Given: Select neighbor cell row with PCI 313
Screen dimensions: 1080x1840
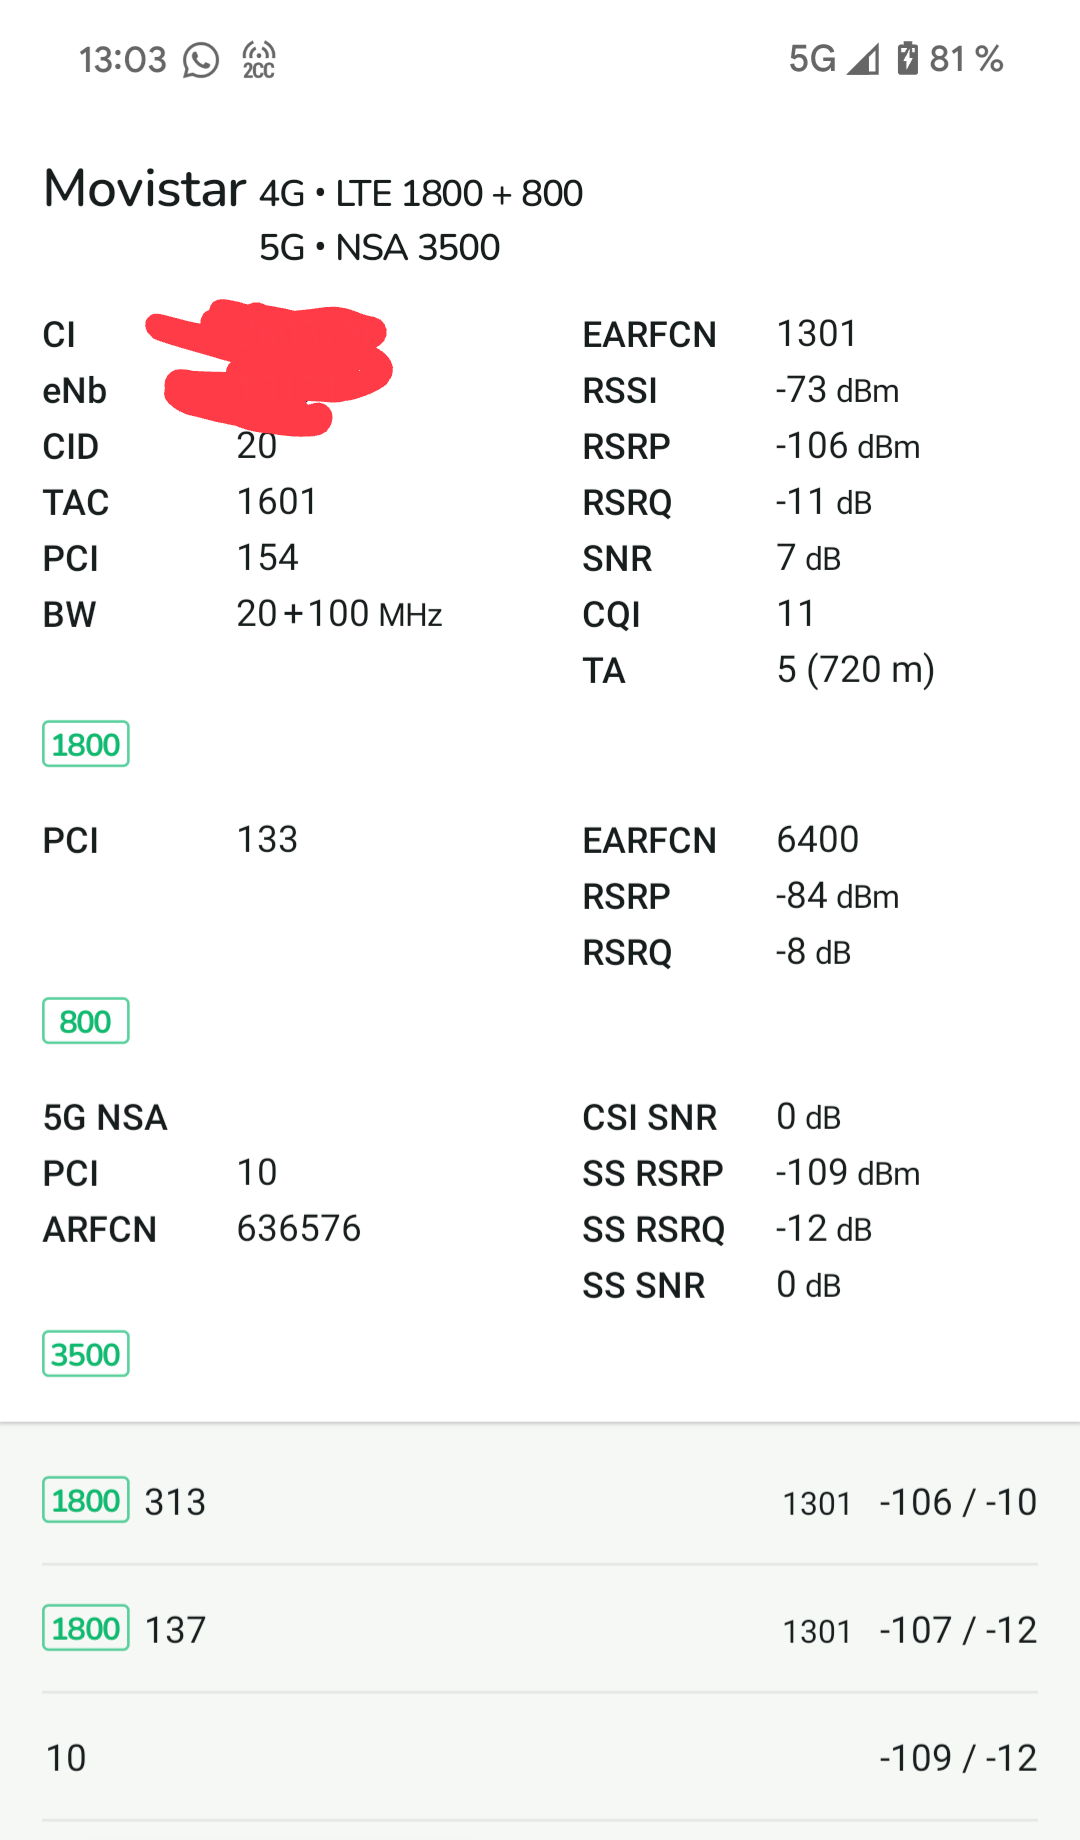Looking at the screenshot, I should [x=540, y=1501].
